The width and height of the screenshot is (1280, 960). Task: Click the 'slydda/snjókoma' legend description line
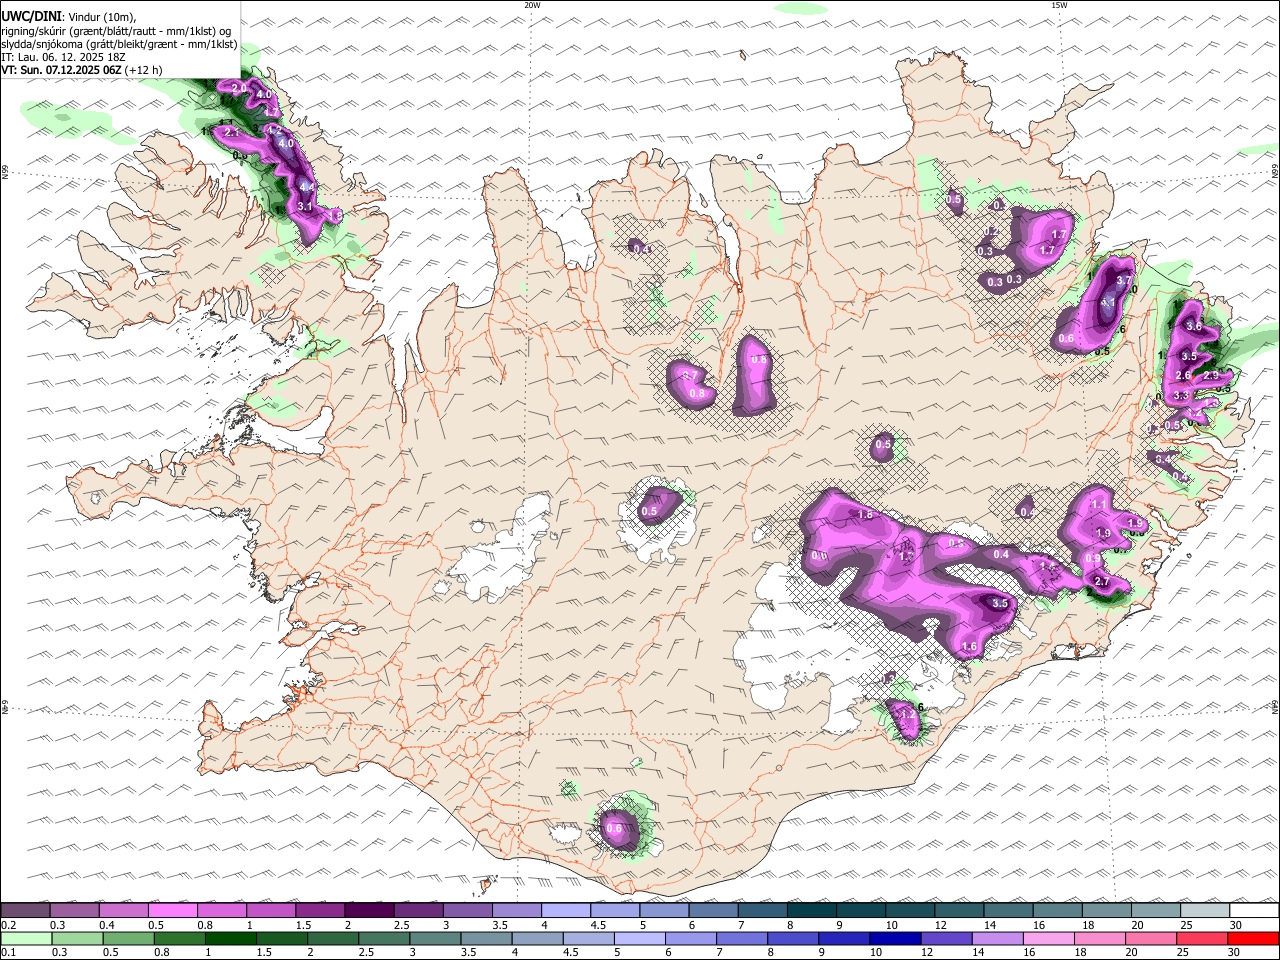pos(119,44)
